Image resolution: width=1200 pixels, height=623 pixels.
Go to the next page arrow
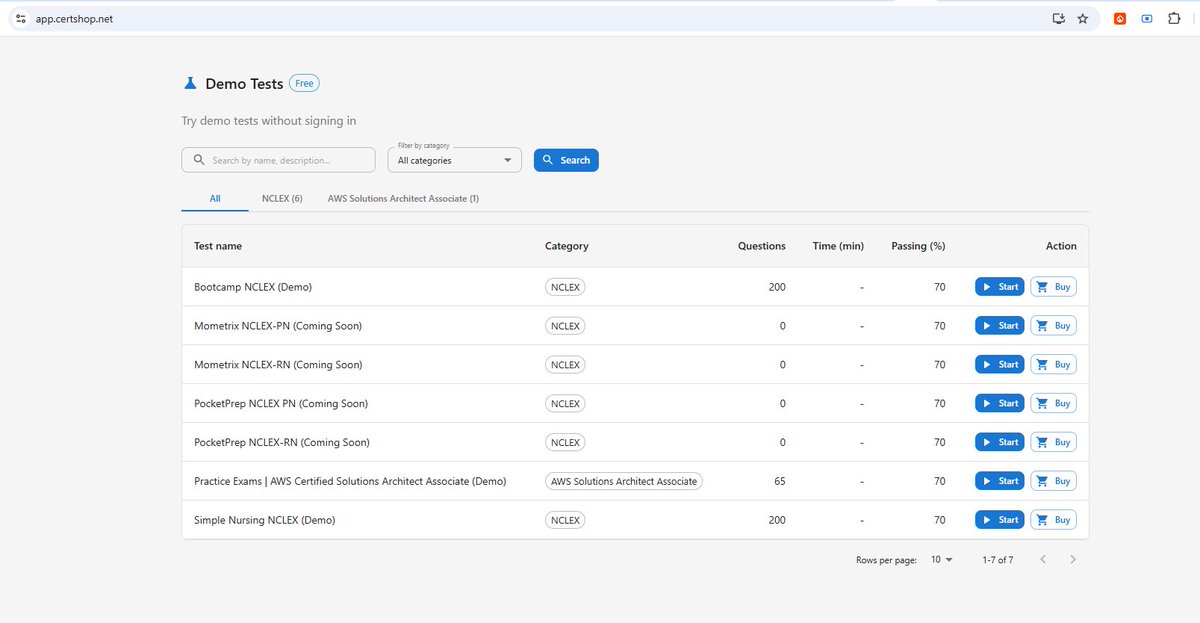coord(1073,560)
